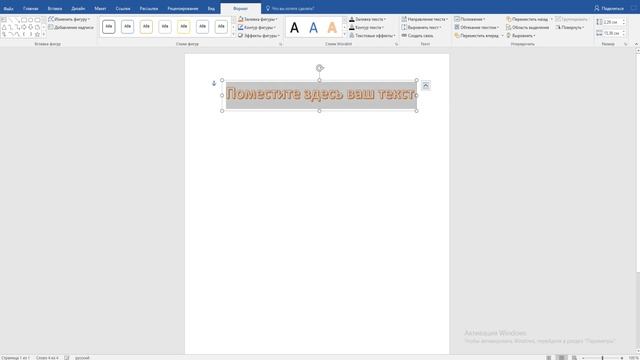640x360 pixels.
Task: Expand the shape styles gallery
Action: tap(233, 35)
